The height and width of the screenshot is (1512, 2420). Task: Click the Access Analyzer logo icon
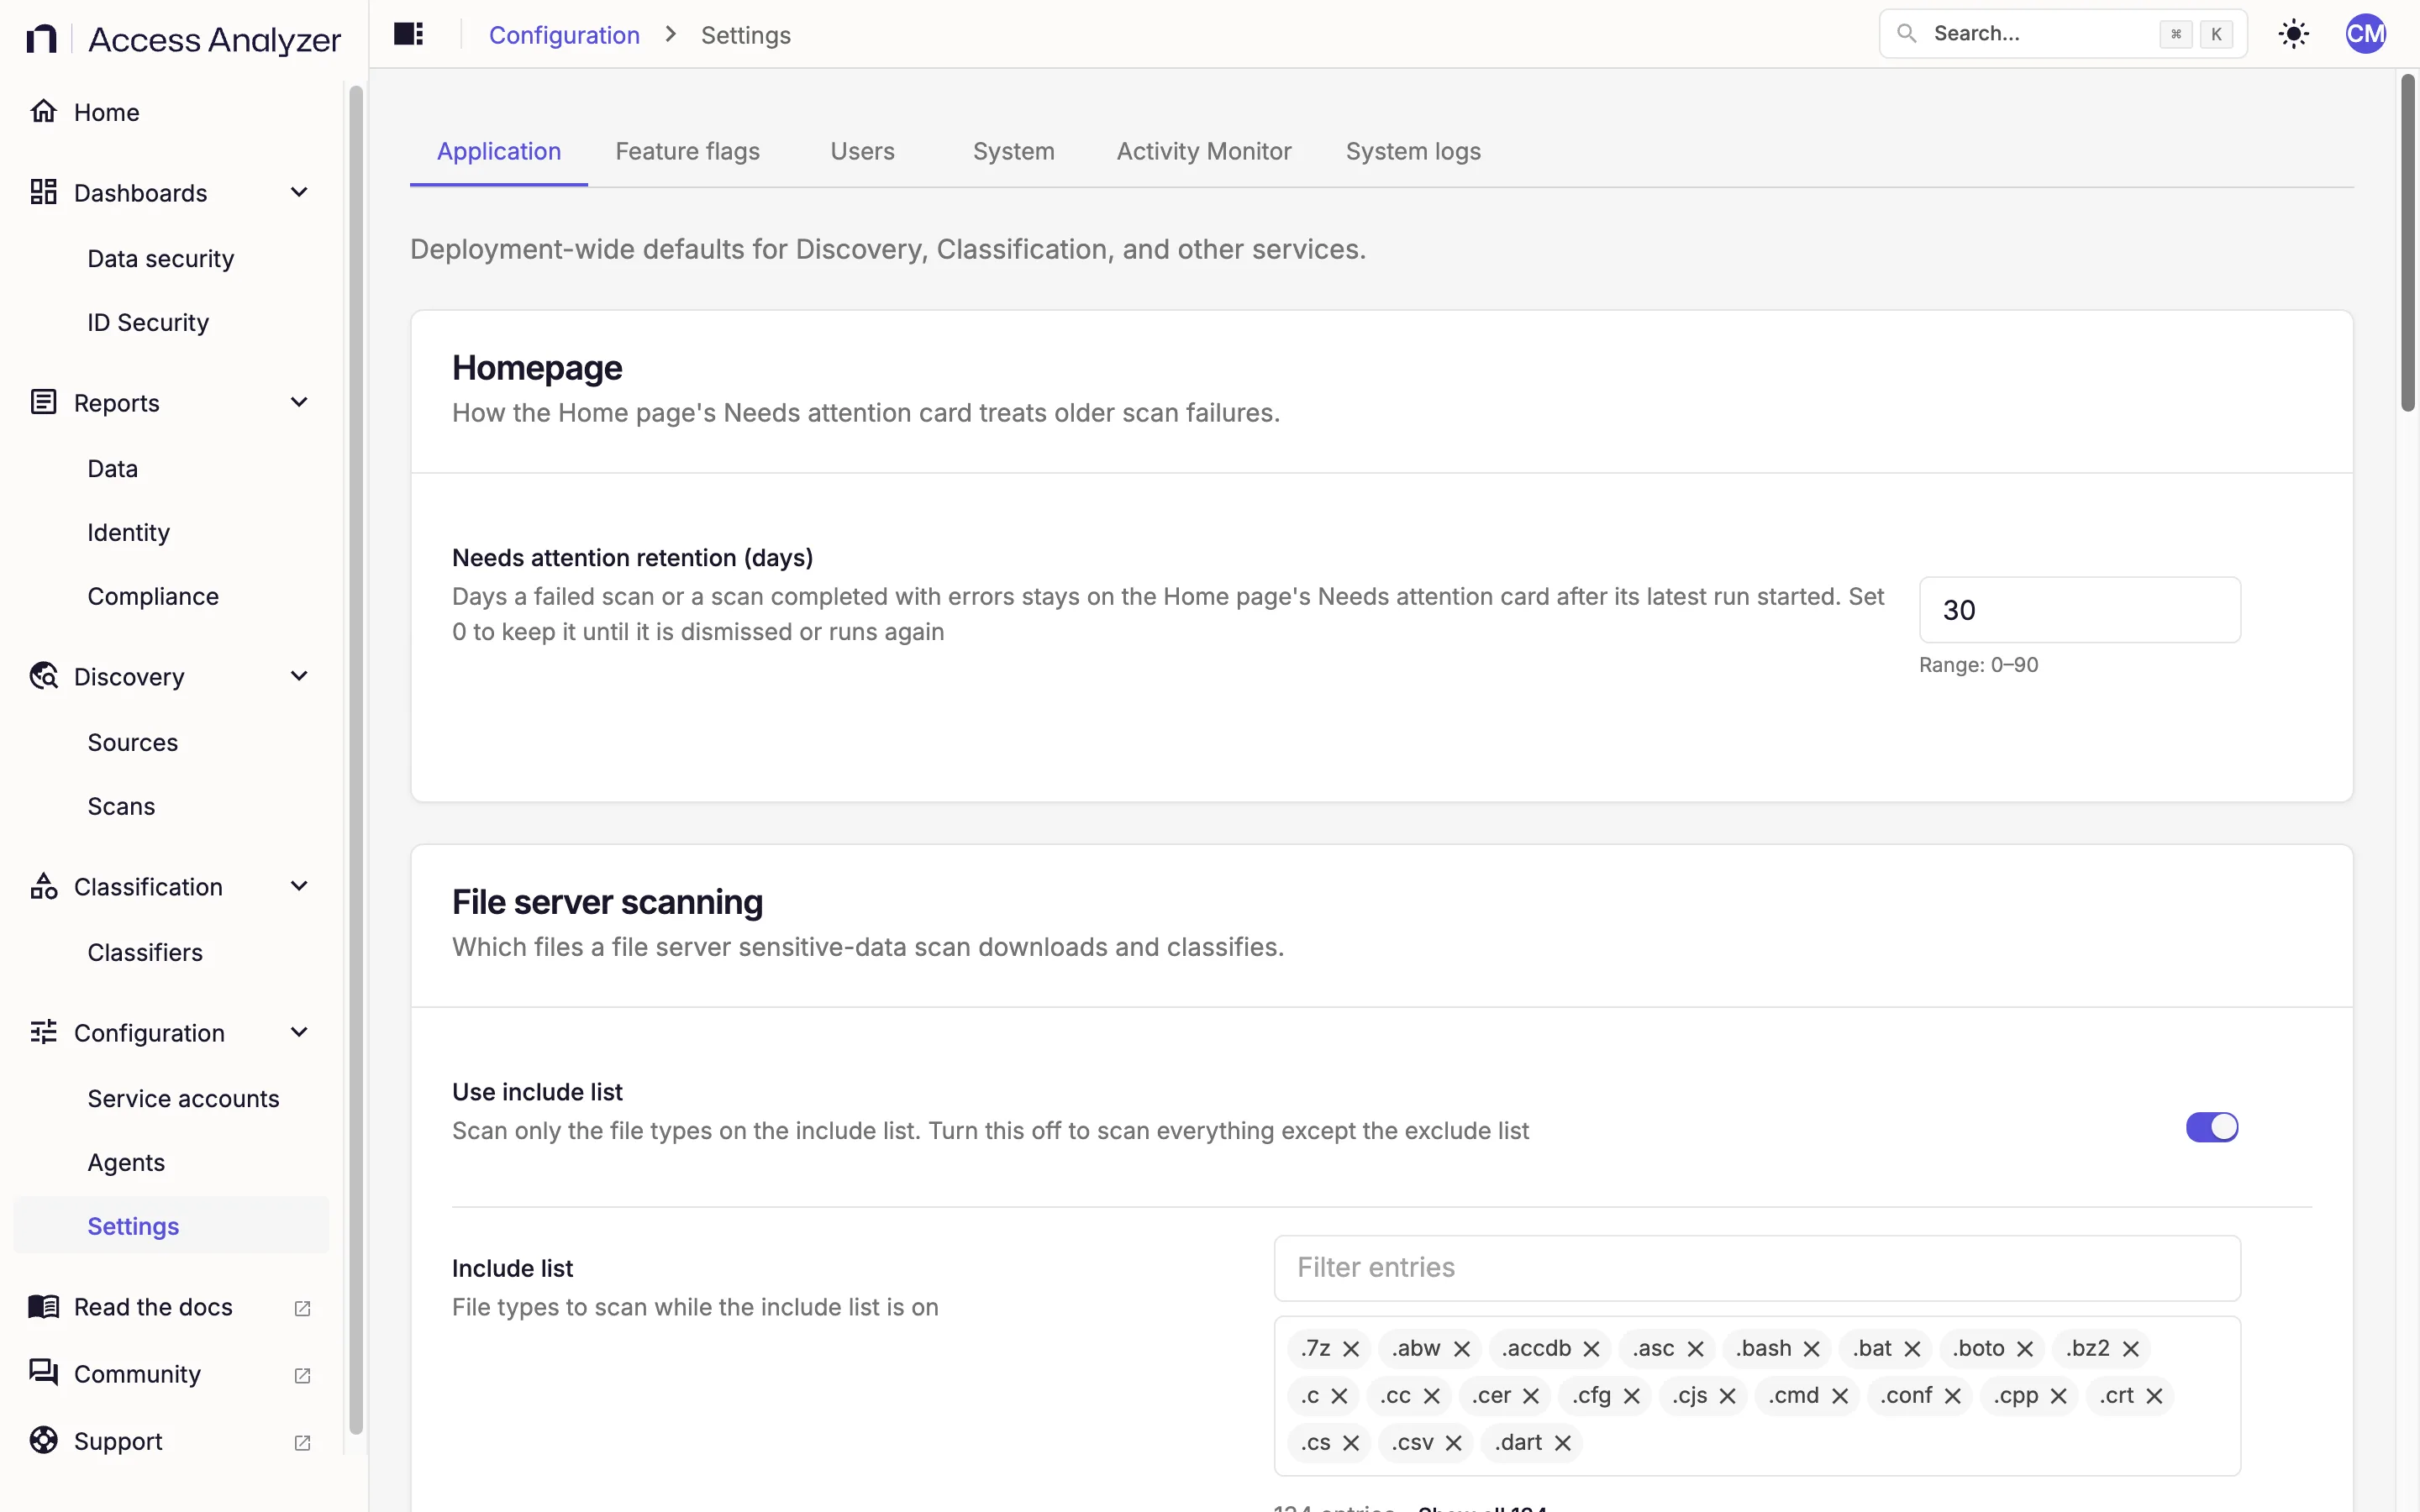coord(41,39)
